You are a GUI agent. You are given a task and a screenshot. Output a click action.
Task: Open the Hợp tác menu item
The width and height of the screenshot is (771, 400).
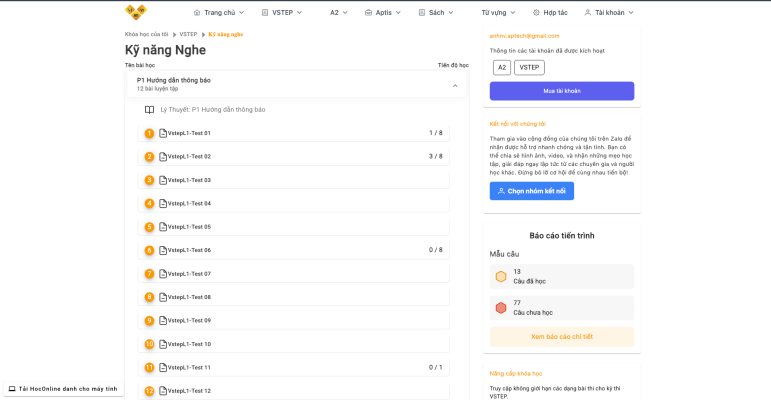pos(550,12)
